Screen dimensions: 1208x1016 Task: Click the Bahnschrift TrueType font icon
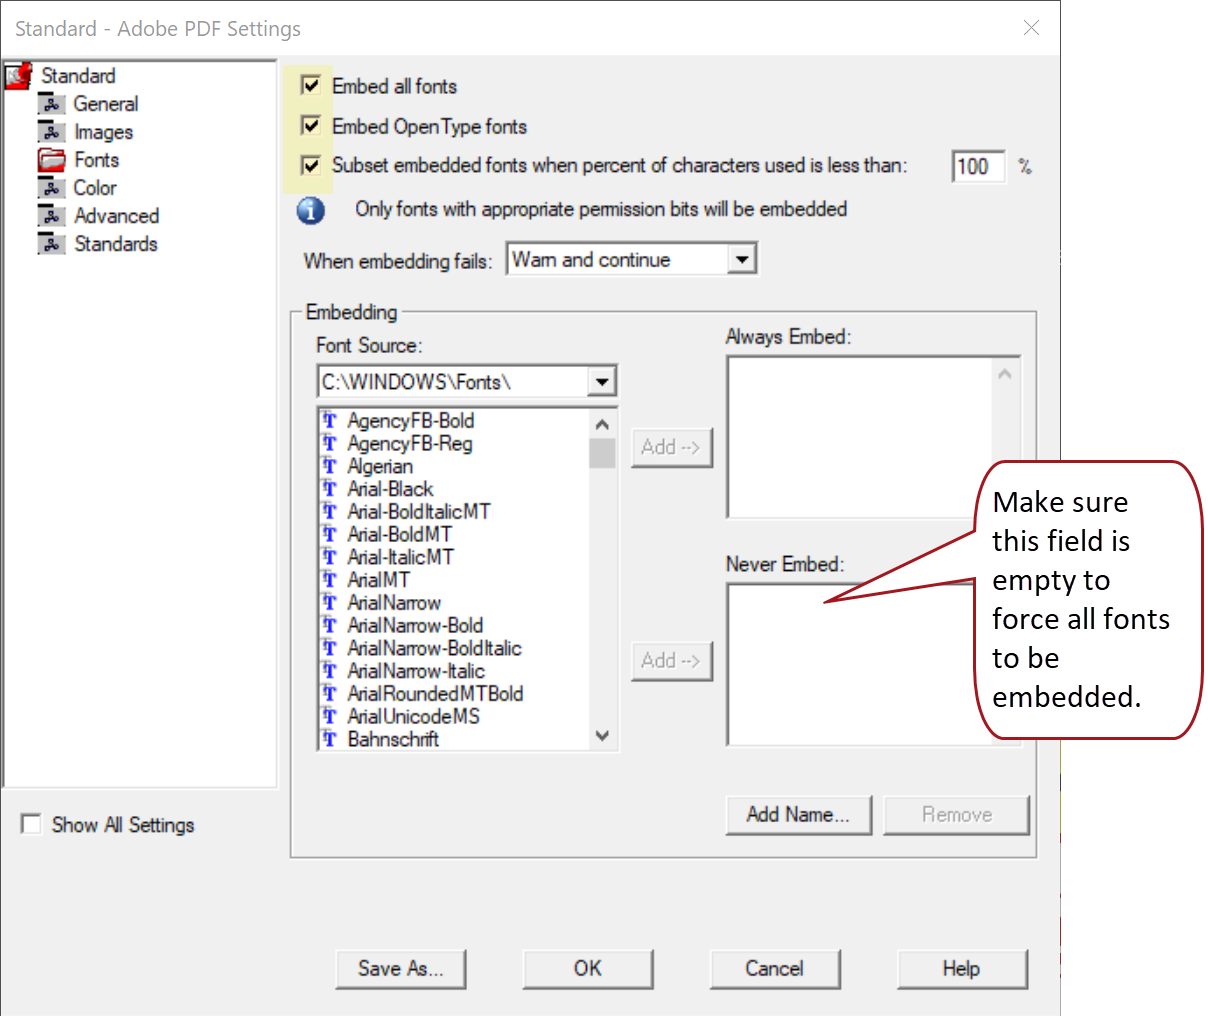330,739
